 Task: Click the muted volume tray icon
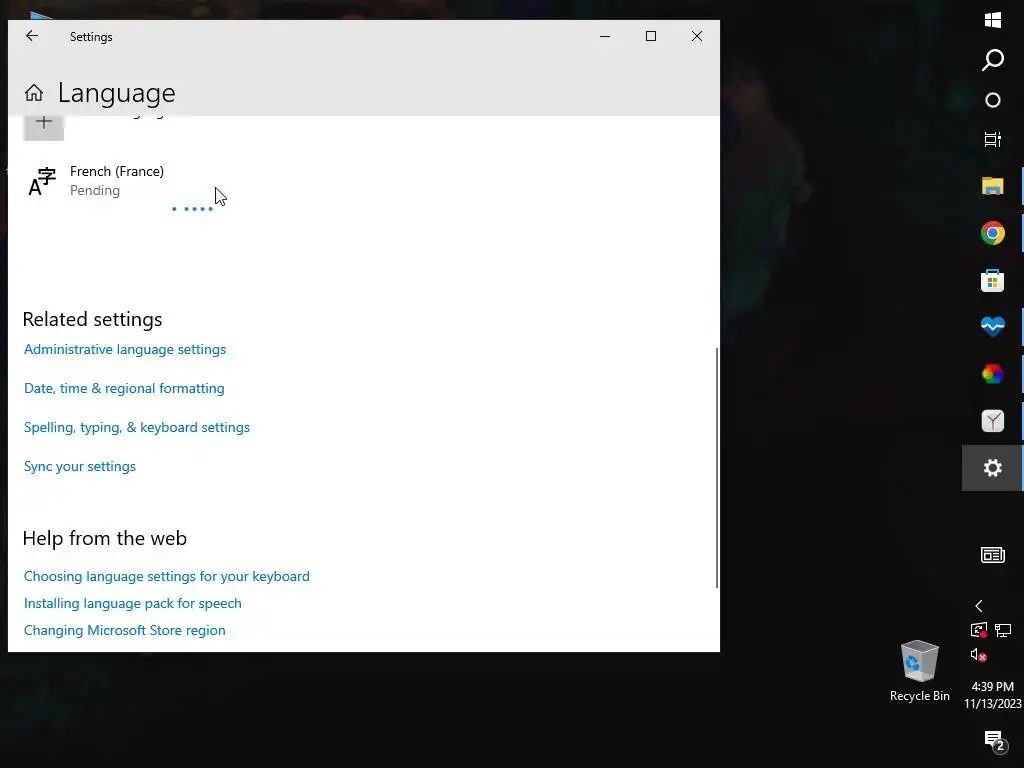click(x=978, y=655)
